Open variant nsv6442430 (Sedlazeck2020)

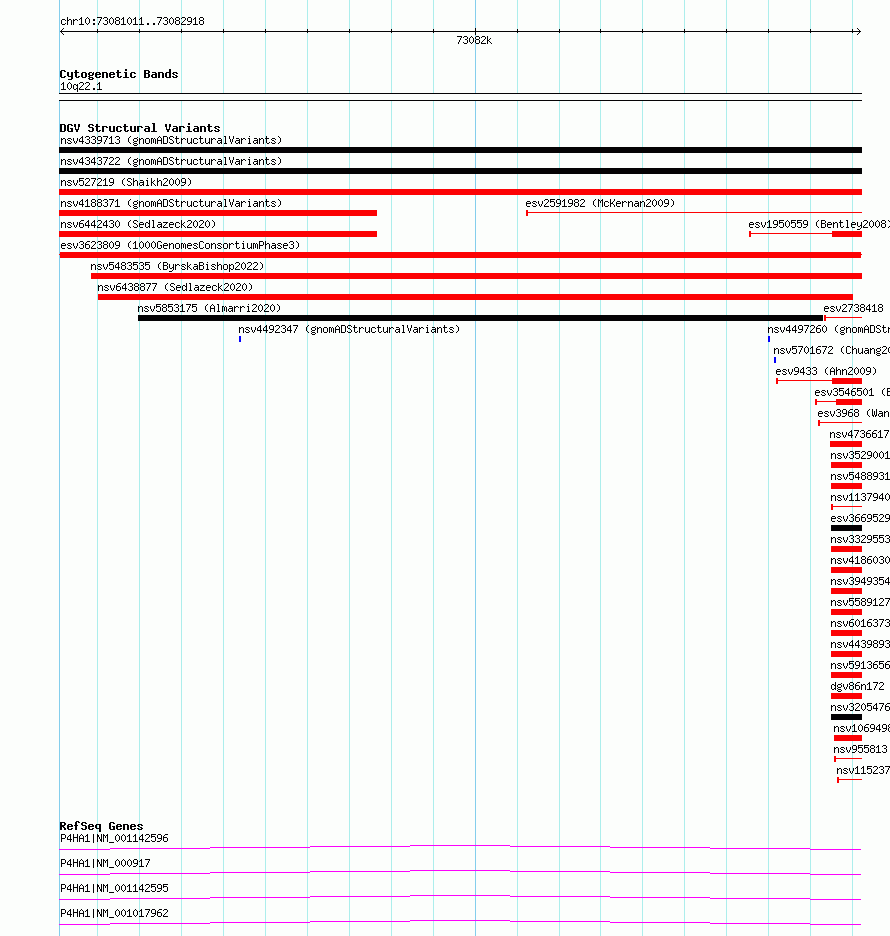(138, 224)
